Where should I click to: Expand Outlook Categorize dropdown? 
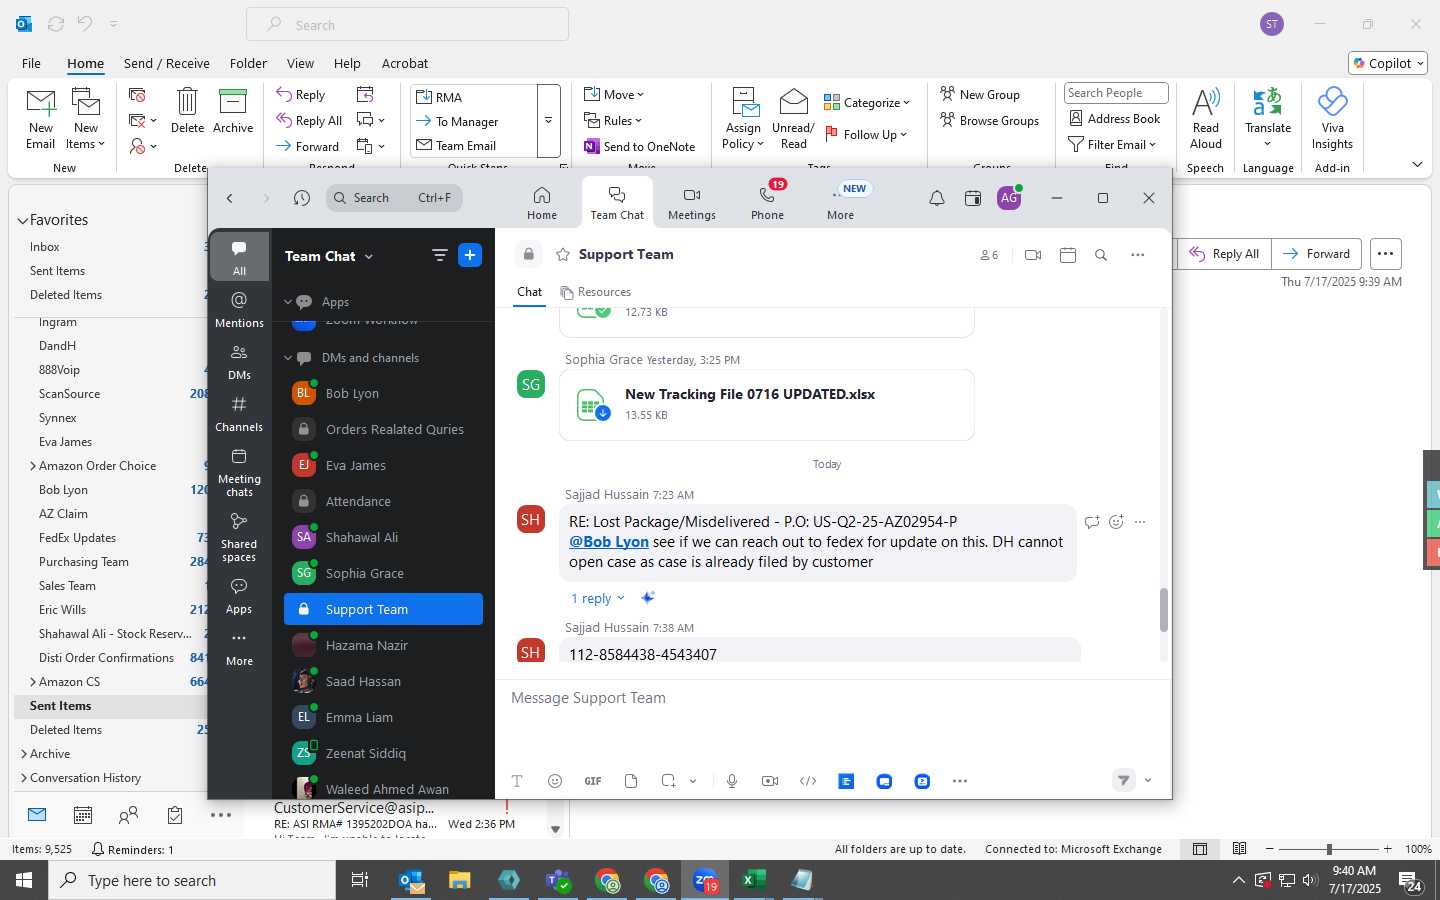coord(867,102)
